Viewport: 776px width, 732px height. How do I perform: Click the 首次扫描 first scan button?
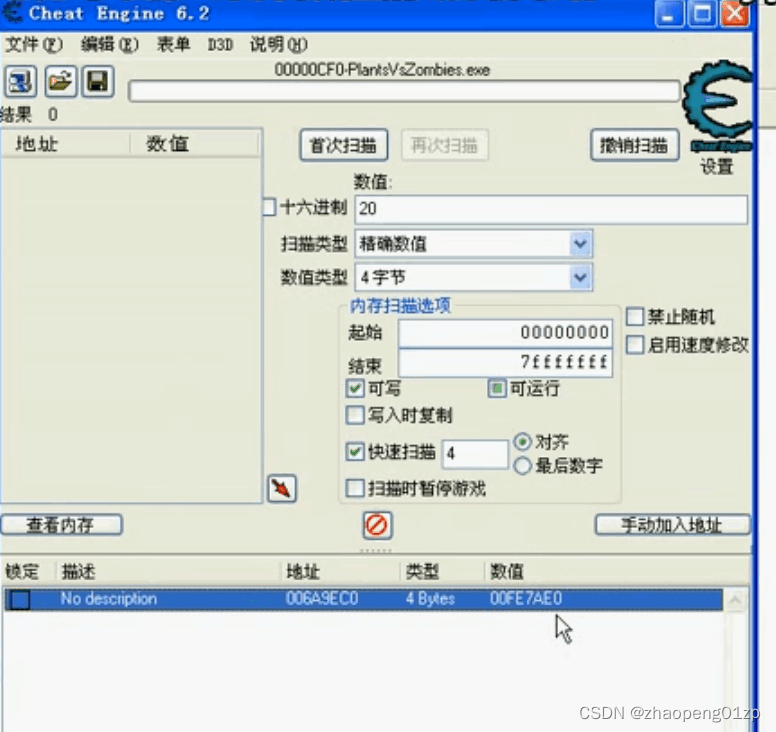(344, 146)
